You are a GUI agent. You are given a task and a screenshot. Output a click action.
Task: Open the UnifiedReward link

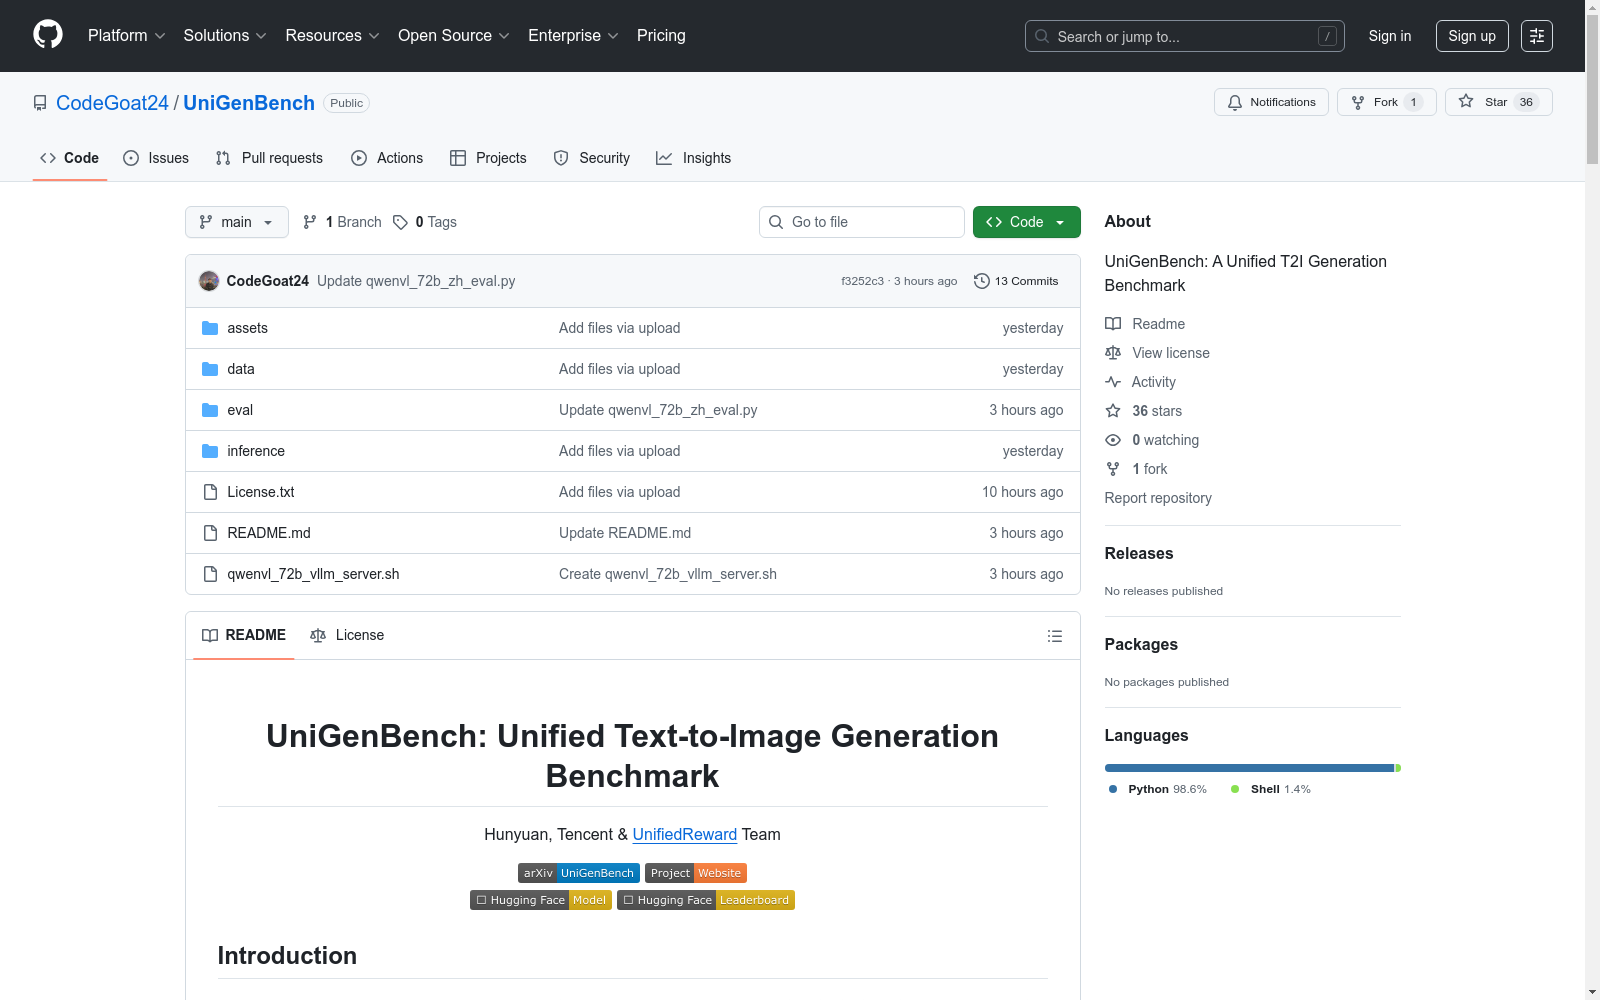click(x=685, y=834)
